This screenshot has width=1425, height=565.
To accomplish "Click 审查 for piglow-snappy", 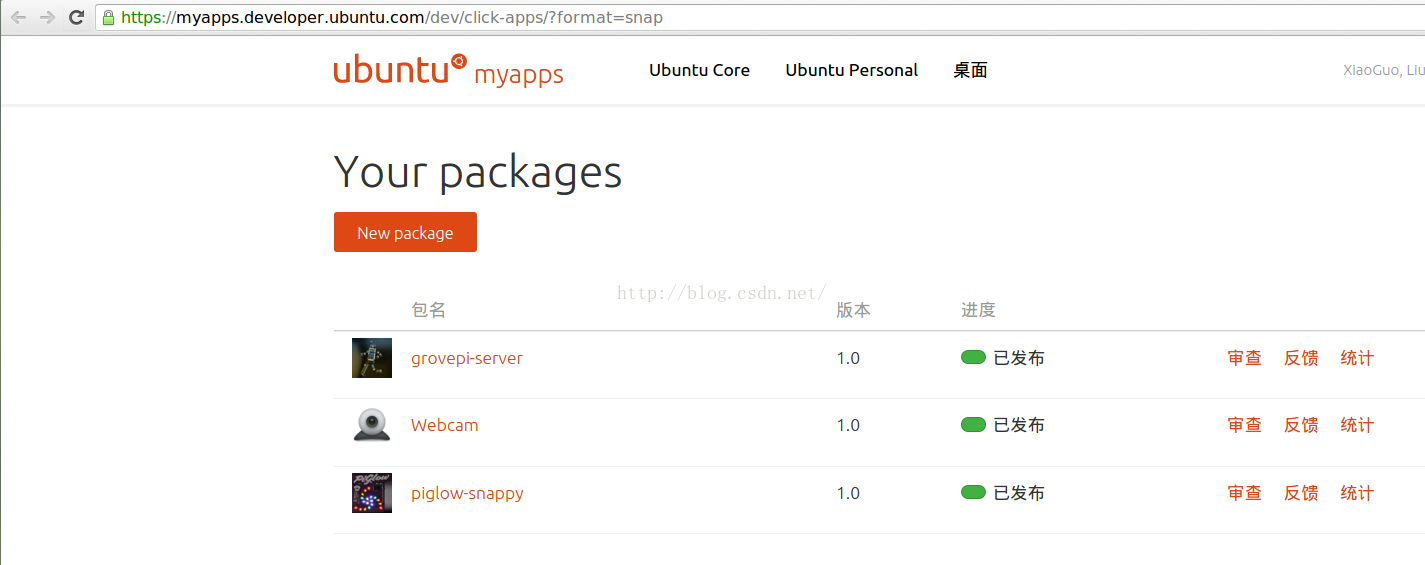I will pos(1245,493).
